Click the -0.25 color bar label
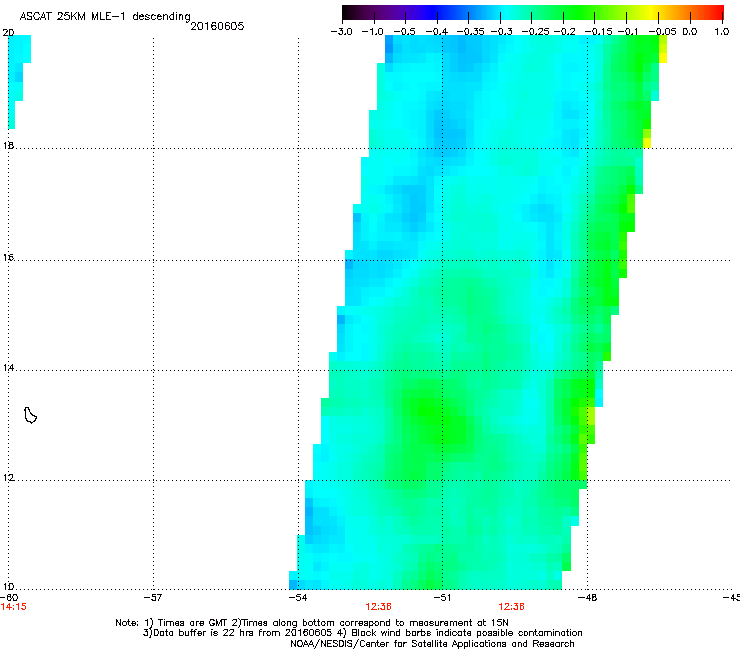740x650 pixels. click(x=536, y=32)
